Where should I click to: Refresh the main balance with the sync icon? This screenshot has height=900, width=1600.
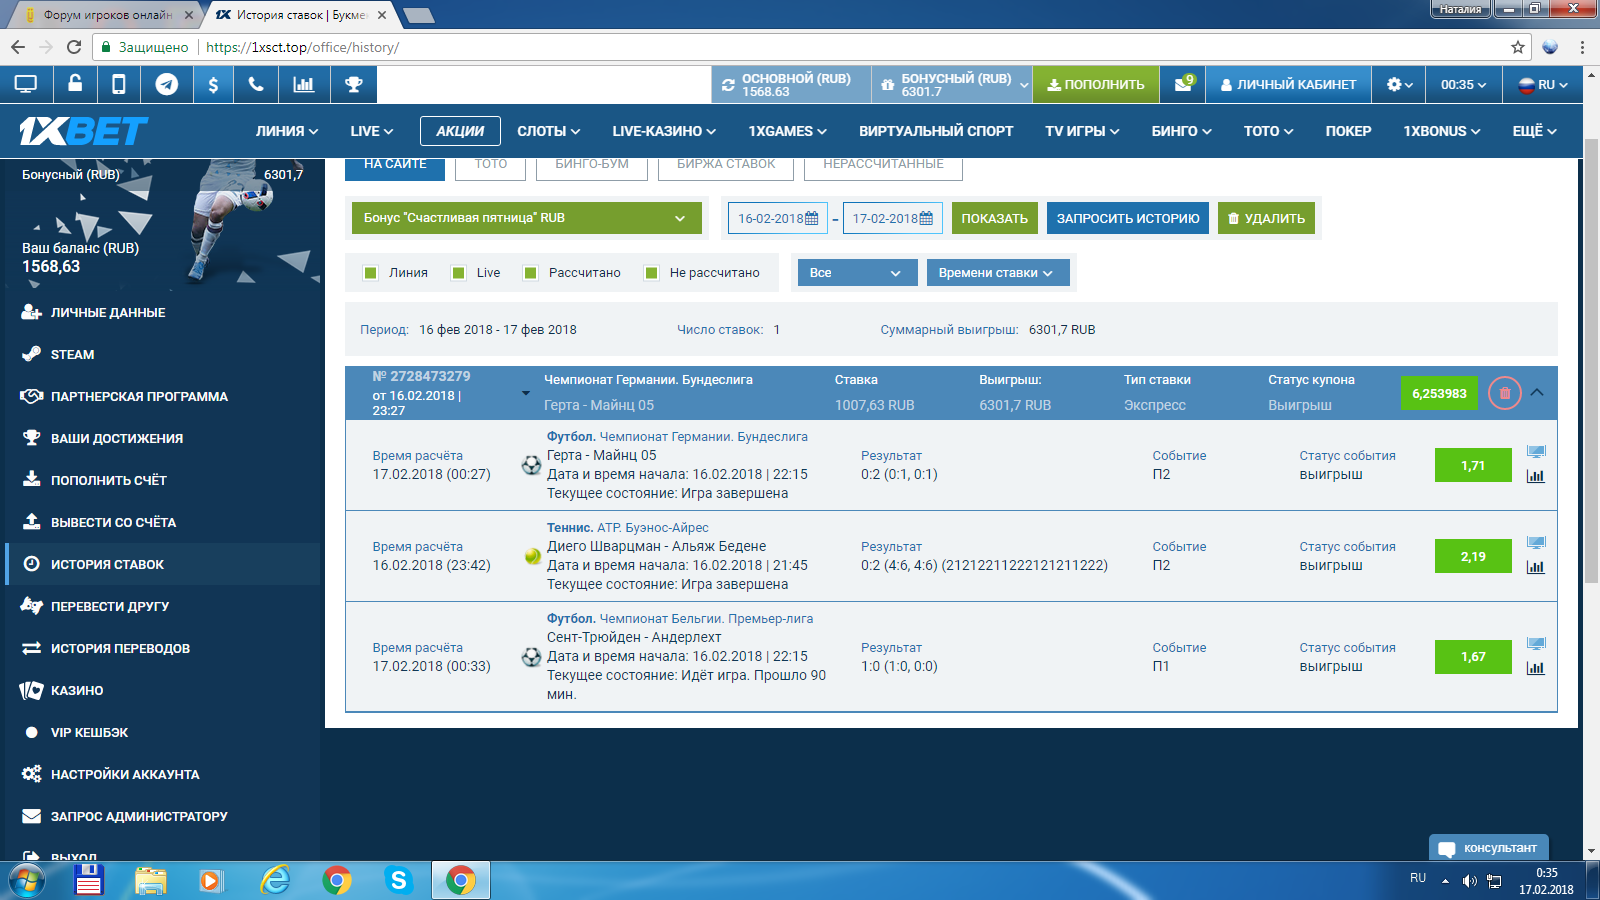click(x=728, y=85)
